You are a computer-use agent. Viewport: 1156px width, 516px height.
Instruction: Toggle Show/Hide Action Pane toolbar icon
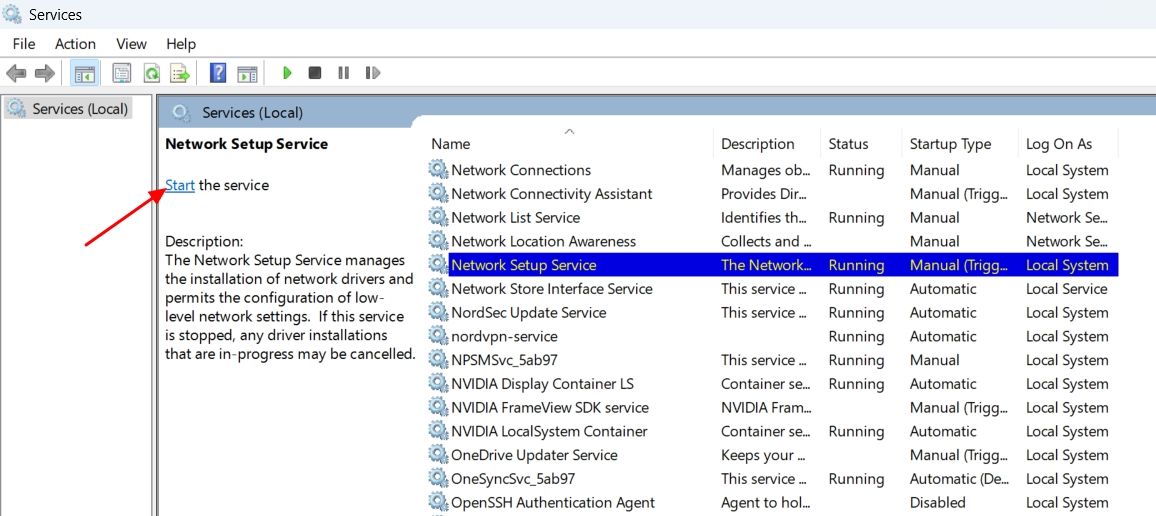pyautogui.click(x=248, y=73)
